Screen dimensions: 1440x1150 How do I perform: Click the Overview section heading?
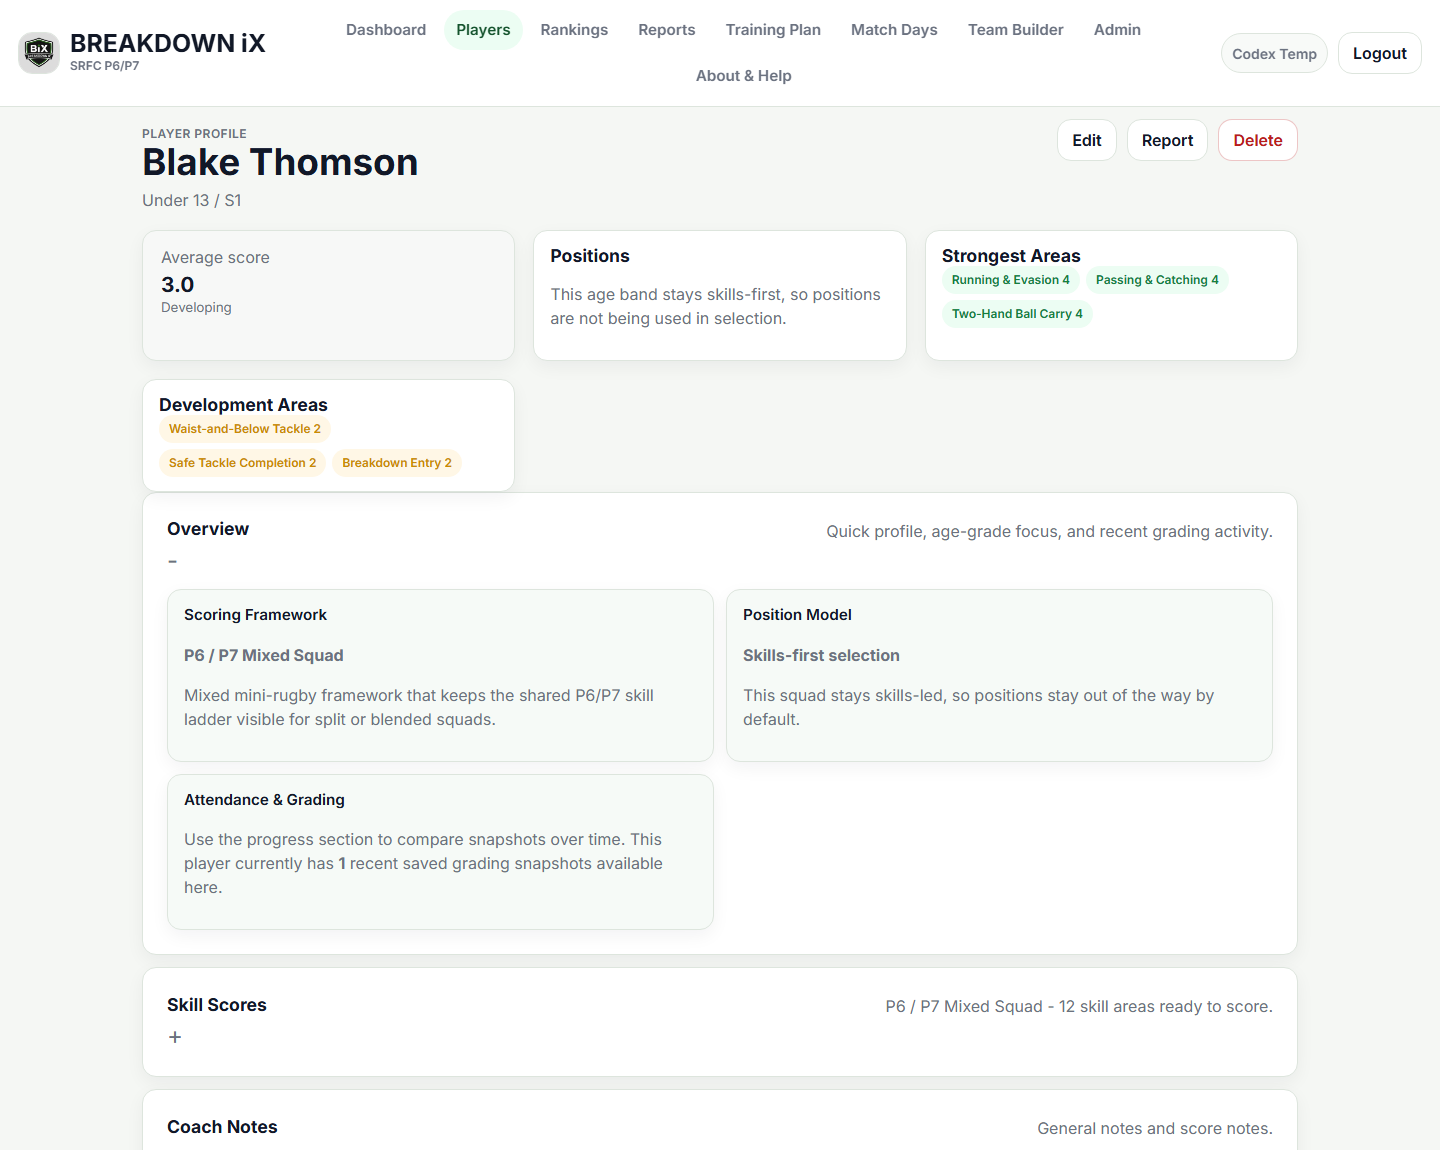[x=208, y=529]
